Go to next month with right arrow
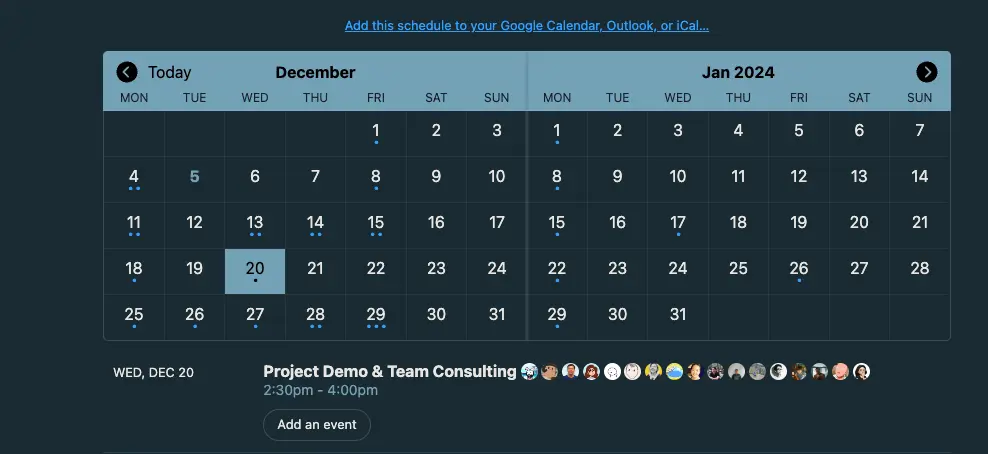The image size is (988, 454). [x=926, y=72]
